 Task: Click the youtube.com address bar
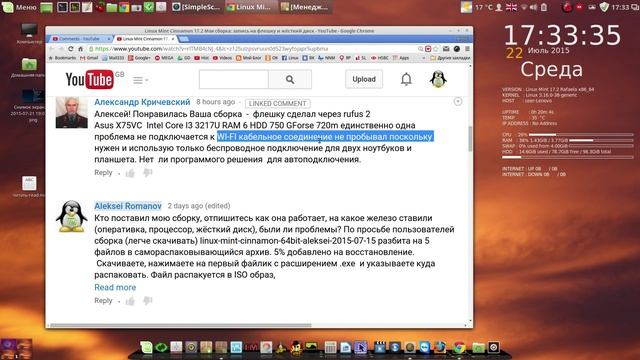[253, 49]
